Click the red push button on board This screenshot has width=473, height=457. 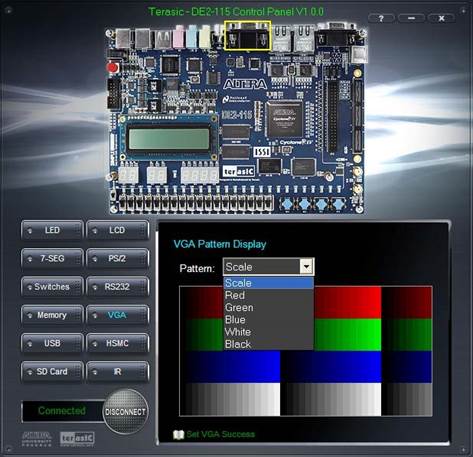(x=112, y=68)
